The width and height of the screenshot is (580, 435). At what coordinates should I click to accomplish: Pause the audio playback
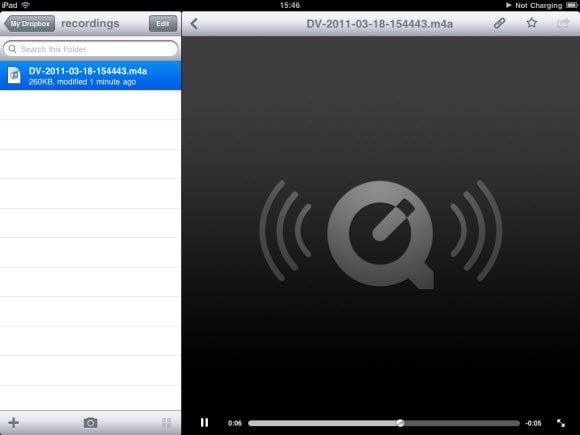(x=204, y=422)
